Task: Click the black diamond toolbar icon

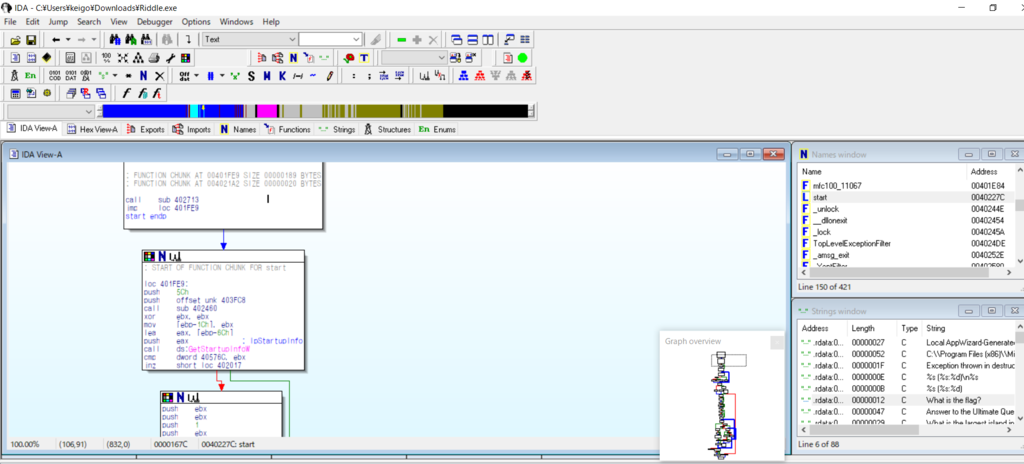Action: point(46,58)
